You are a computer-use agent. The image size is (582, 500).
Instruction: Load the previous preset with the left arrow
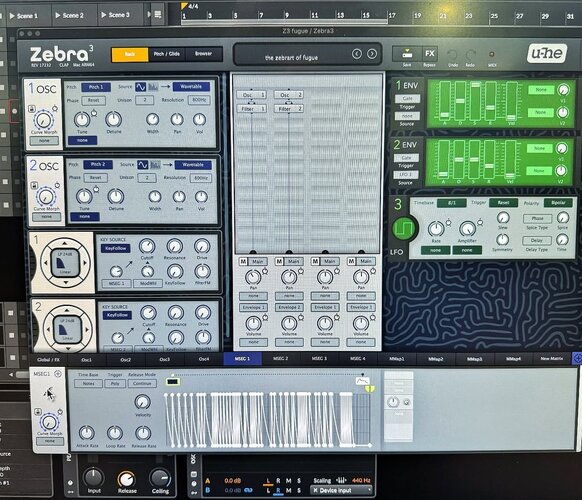click(x=357, y=54)
